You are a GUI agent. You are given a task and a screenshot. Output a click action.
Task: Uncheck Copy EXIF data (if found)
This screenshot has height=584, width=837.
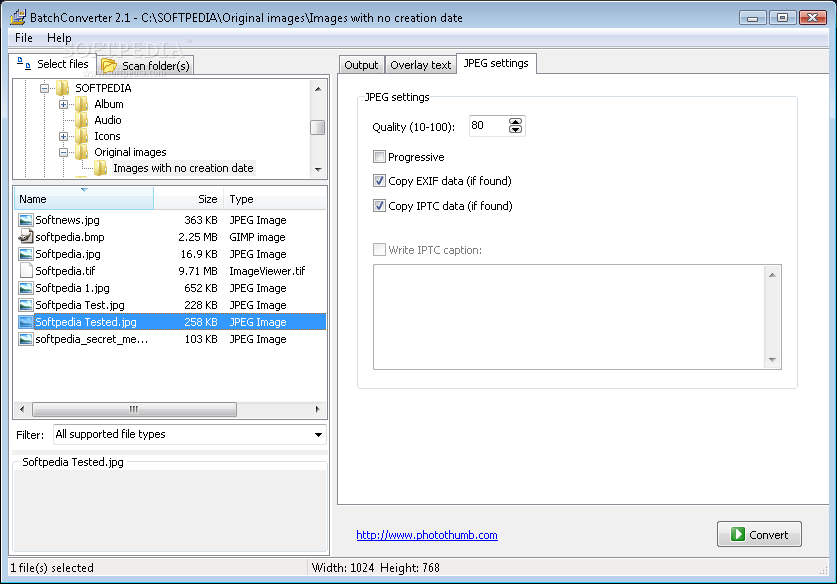pyautogui.click(x=379, y=180)
